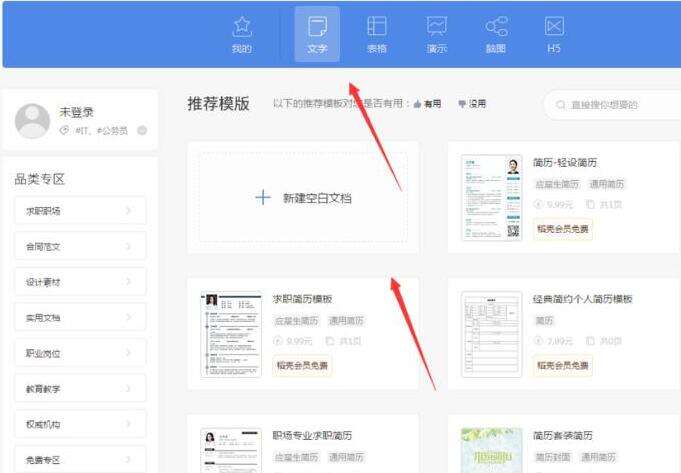Expand the 教育教学 category chevron
The height and width of the screenshot is (473, 681).
pos(128,388)
